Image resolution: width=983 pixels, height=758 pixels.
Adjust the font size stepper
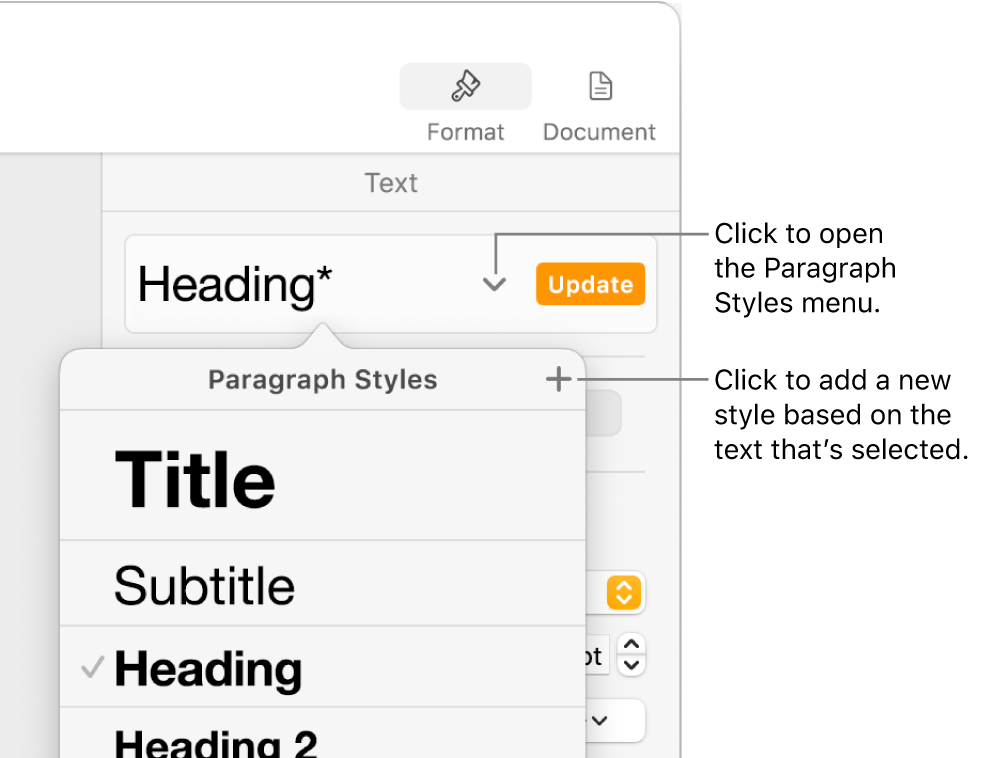(x=631, y=655)
